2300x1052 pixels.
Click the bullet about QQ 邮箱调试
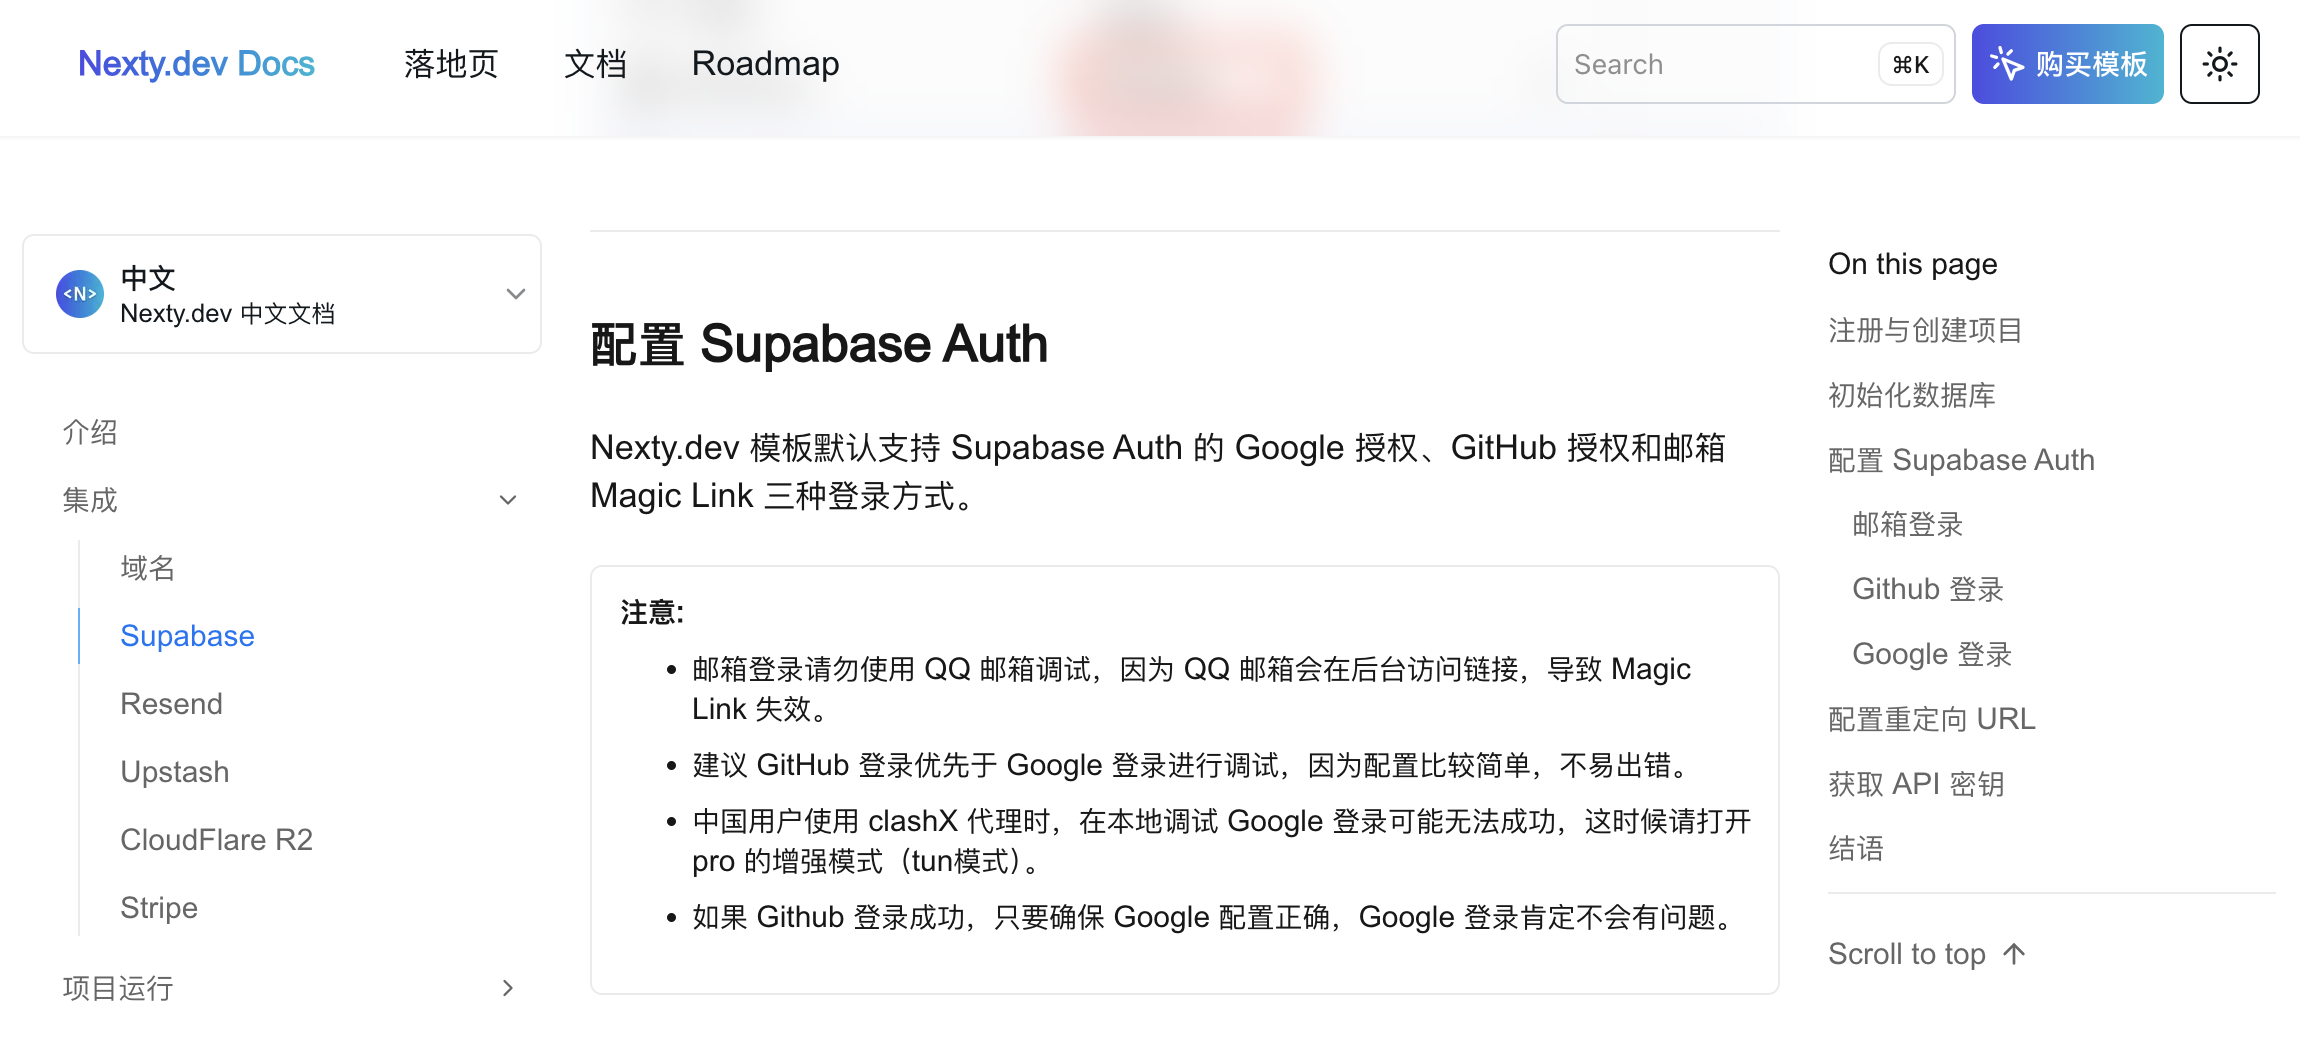(x=1191, y=689)
